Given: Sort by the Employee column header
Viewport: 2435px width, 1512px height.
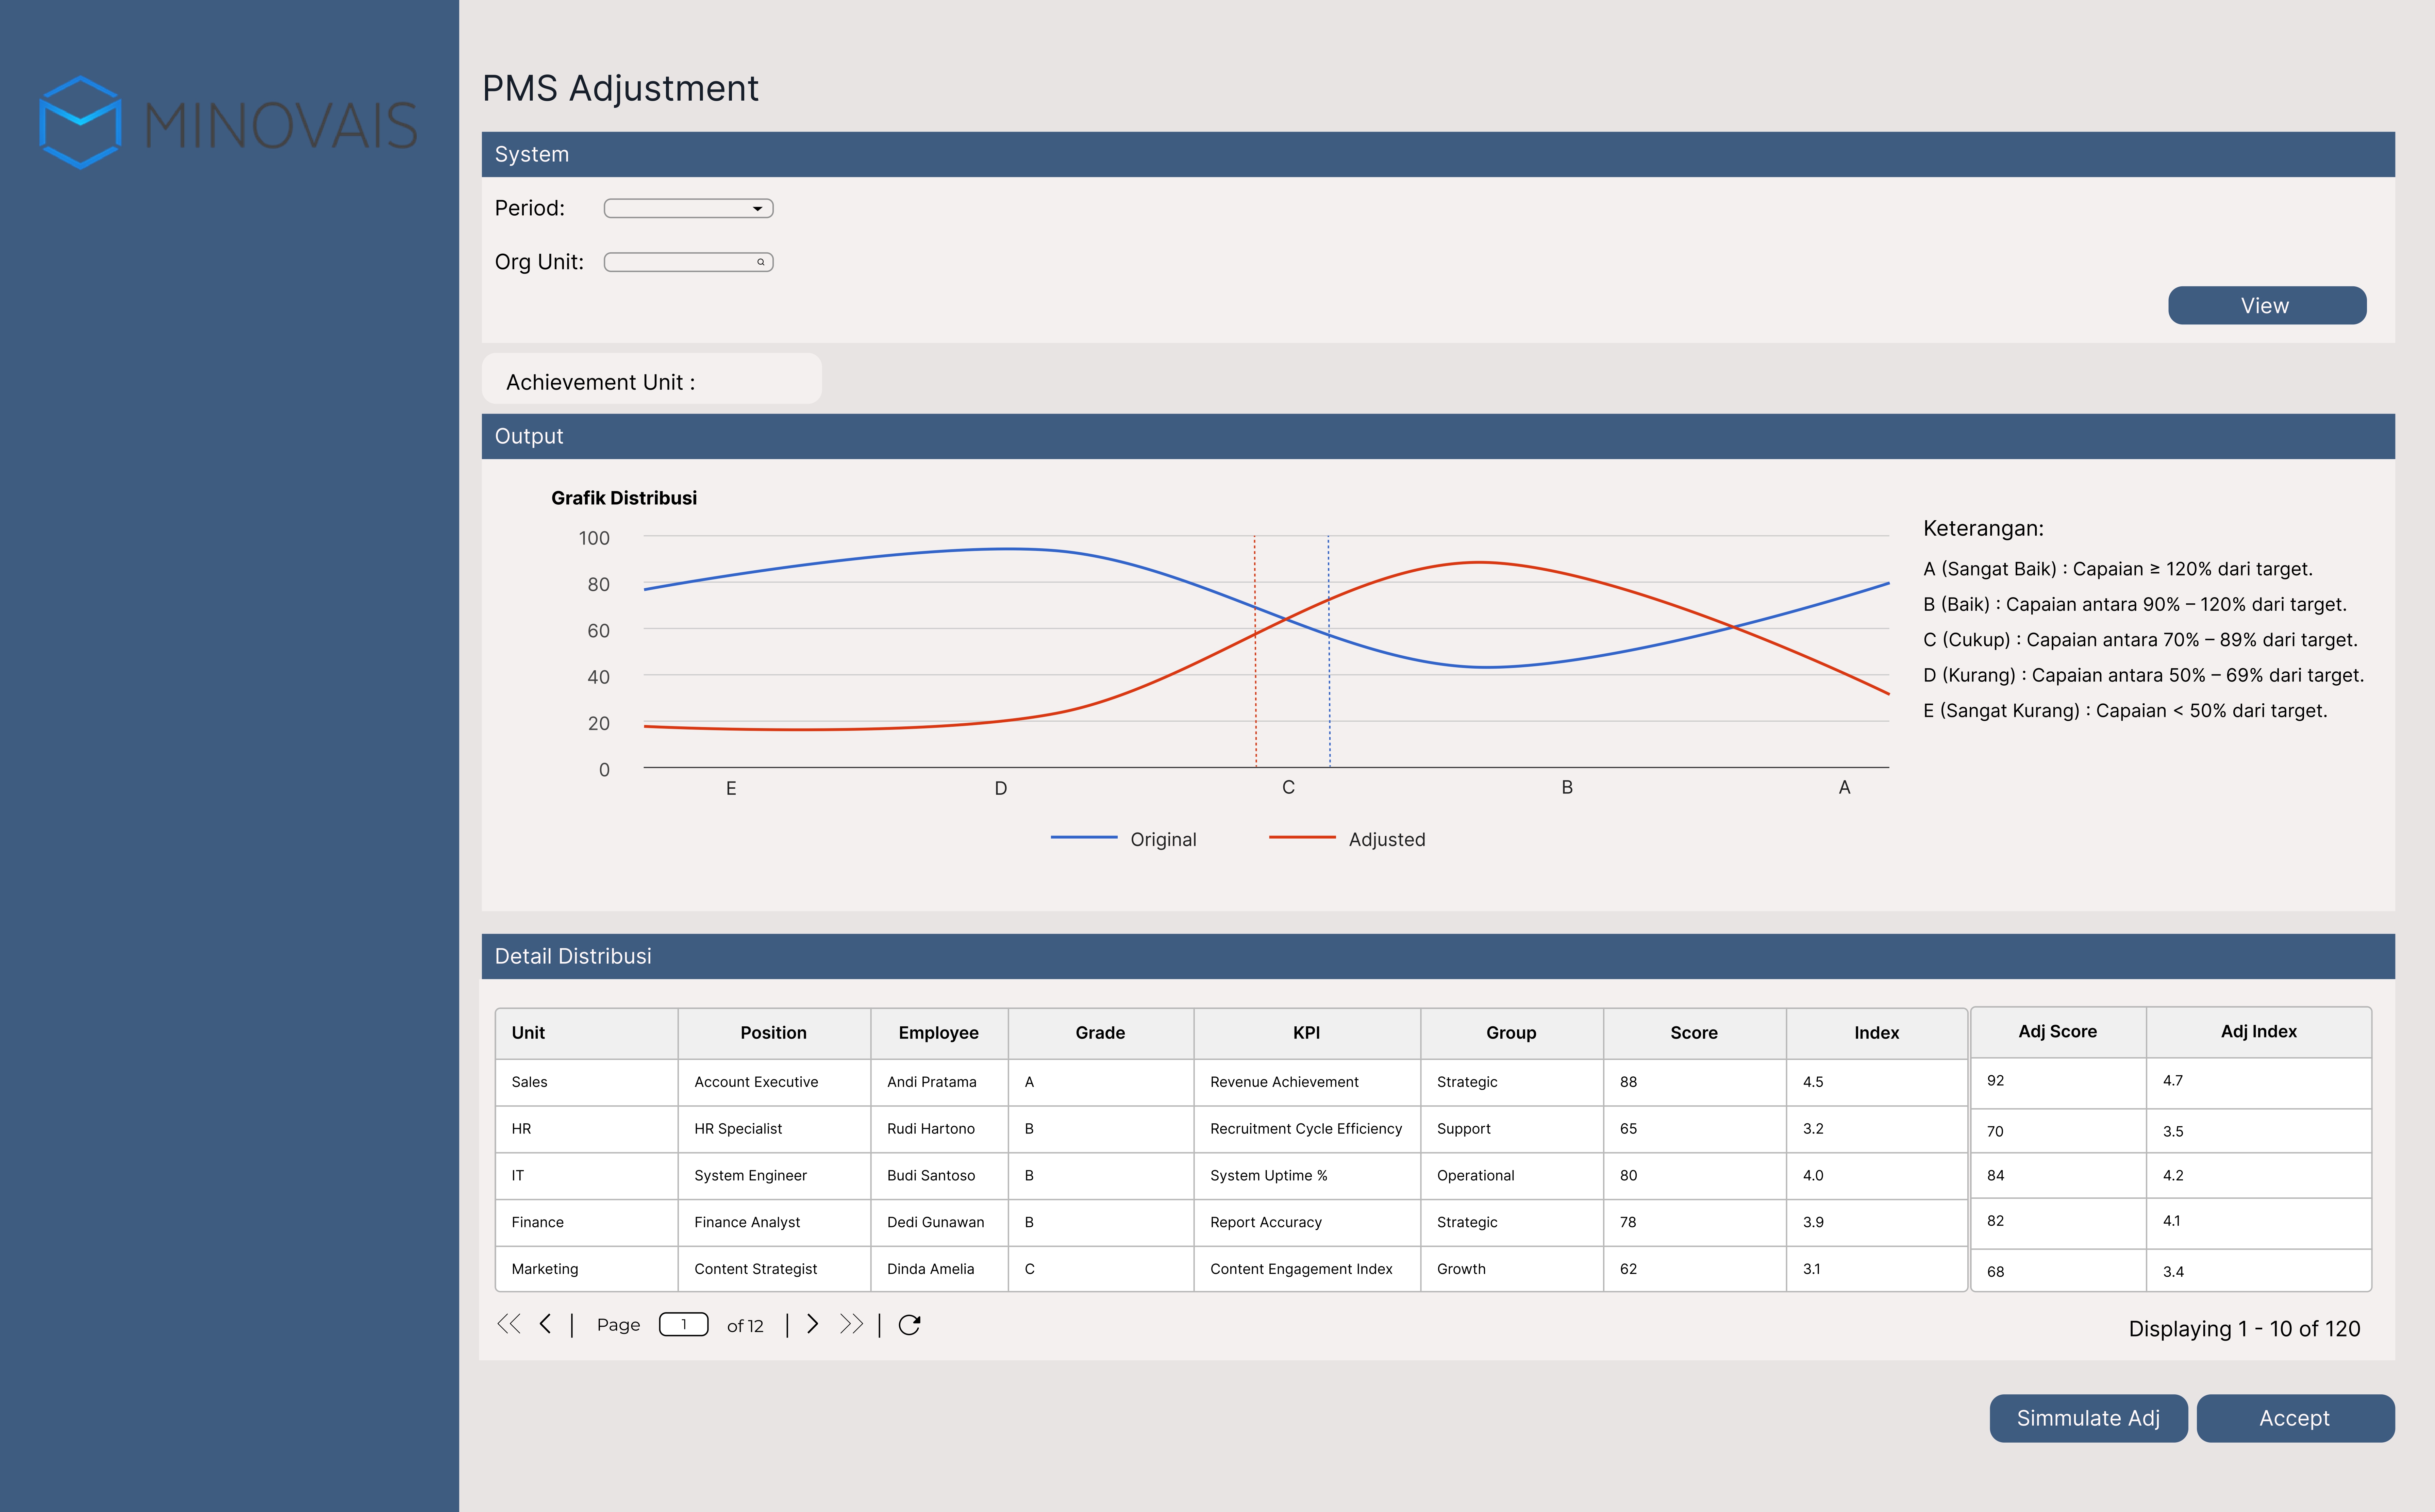Looking at the screenshot, I should [939, 1033].
